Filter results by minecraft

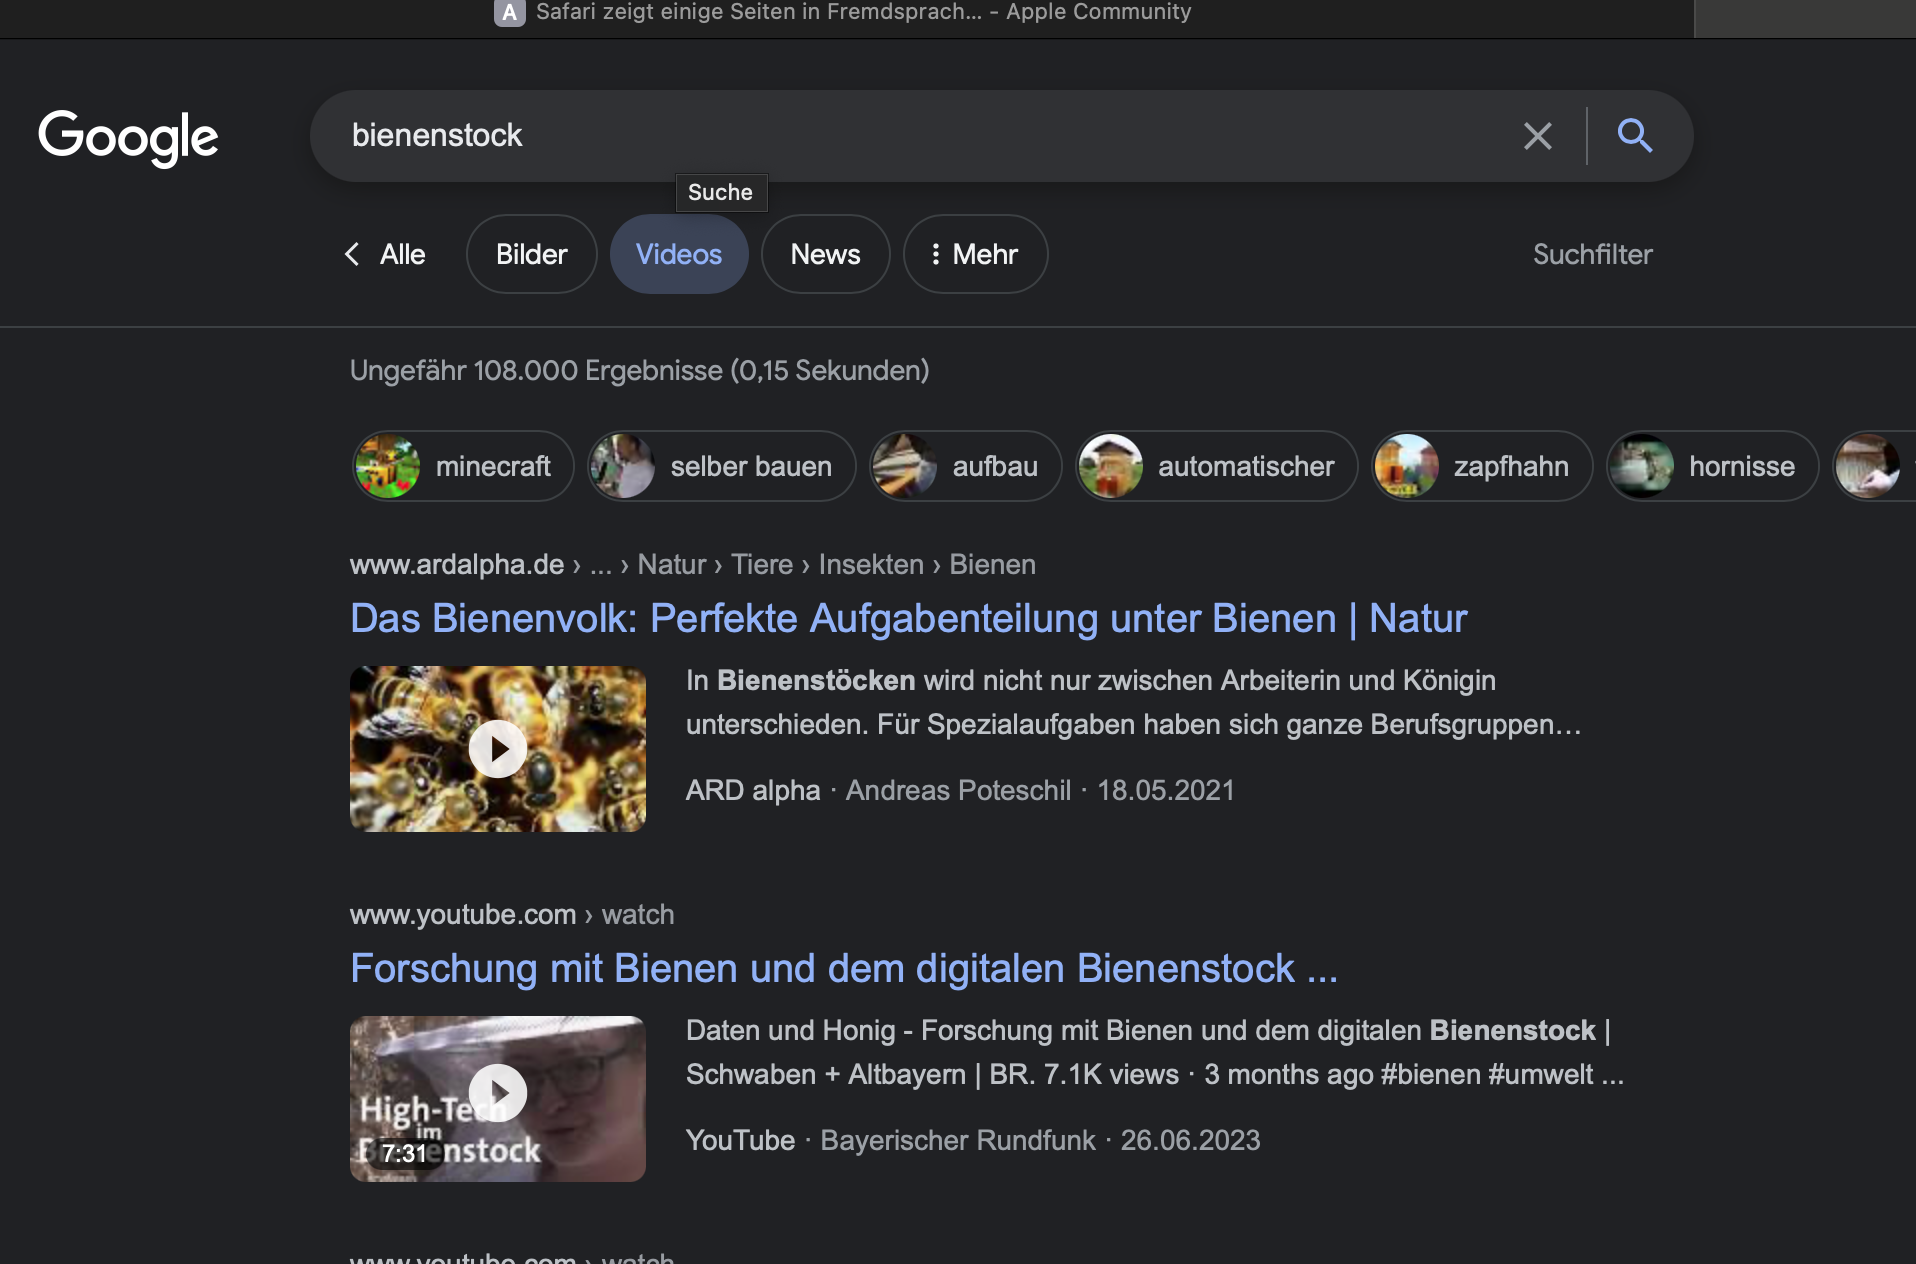pos(463,466)
